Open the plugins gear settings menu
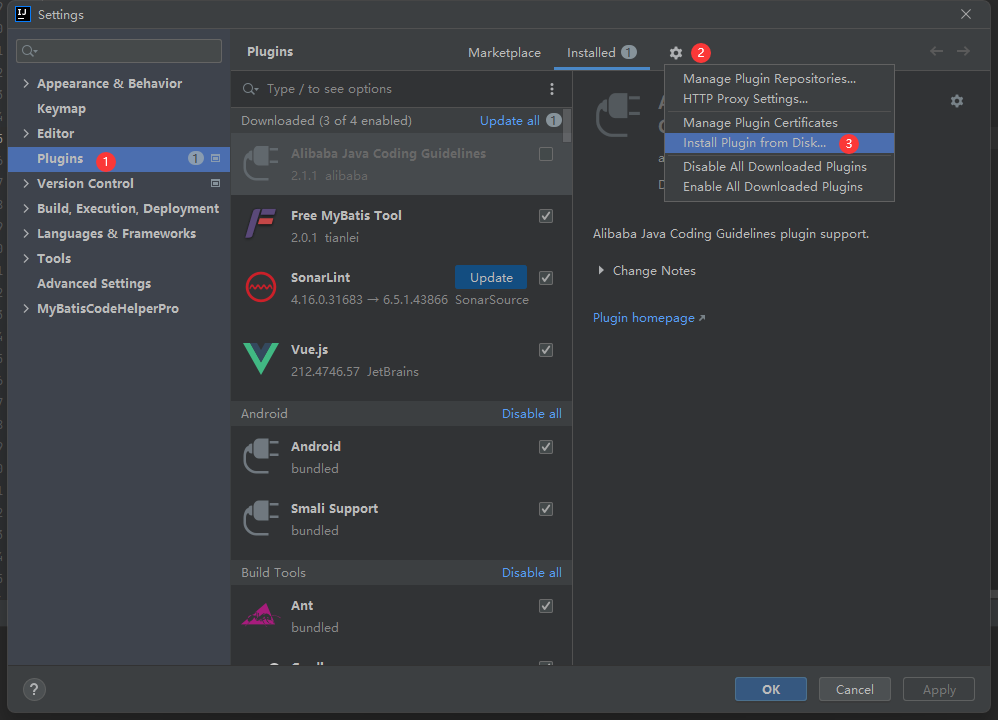Viewport: 998px width, 720px height. pyautogui.click(x=675, y=53)
